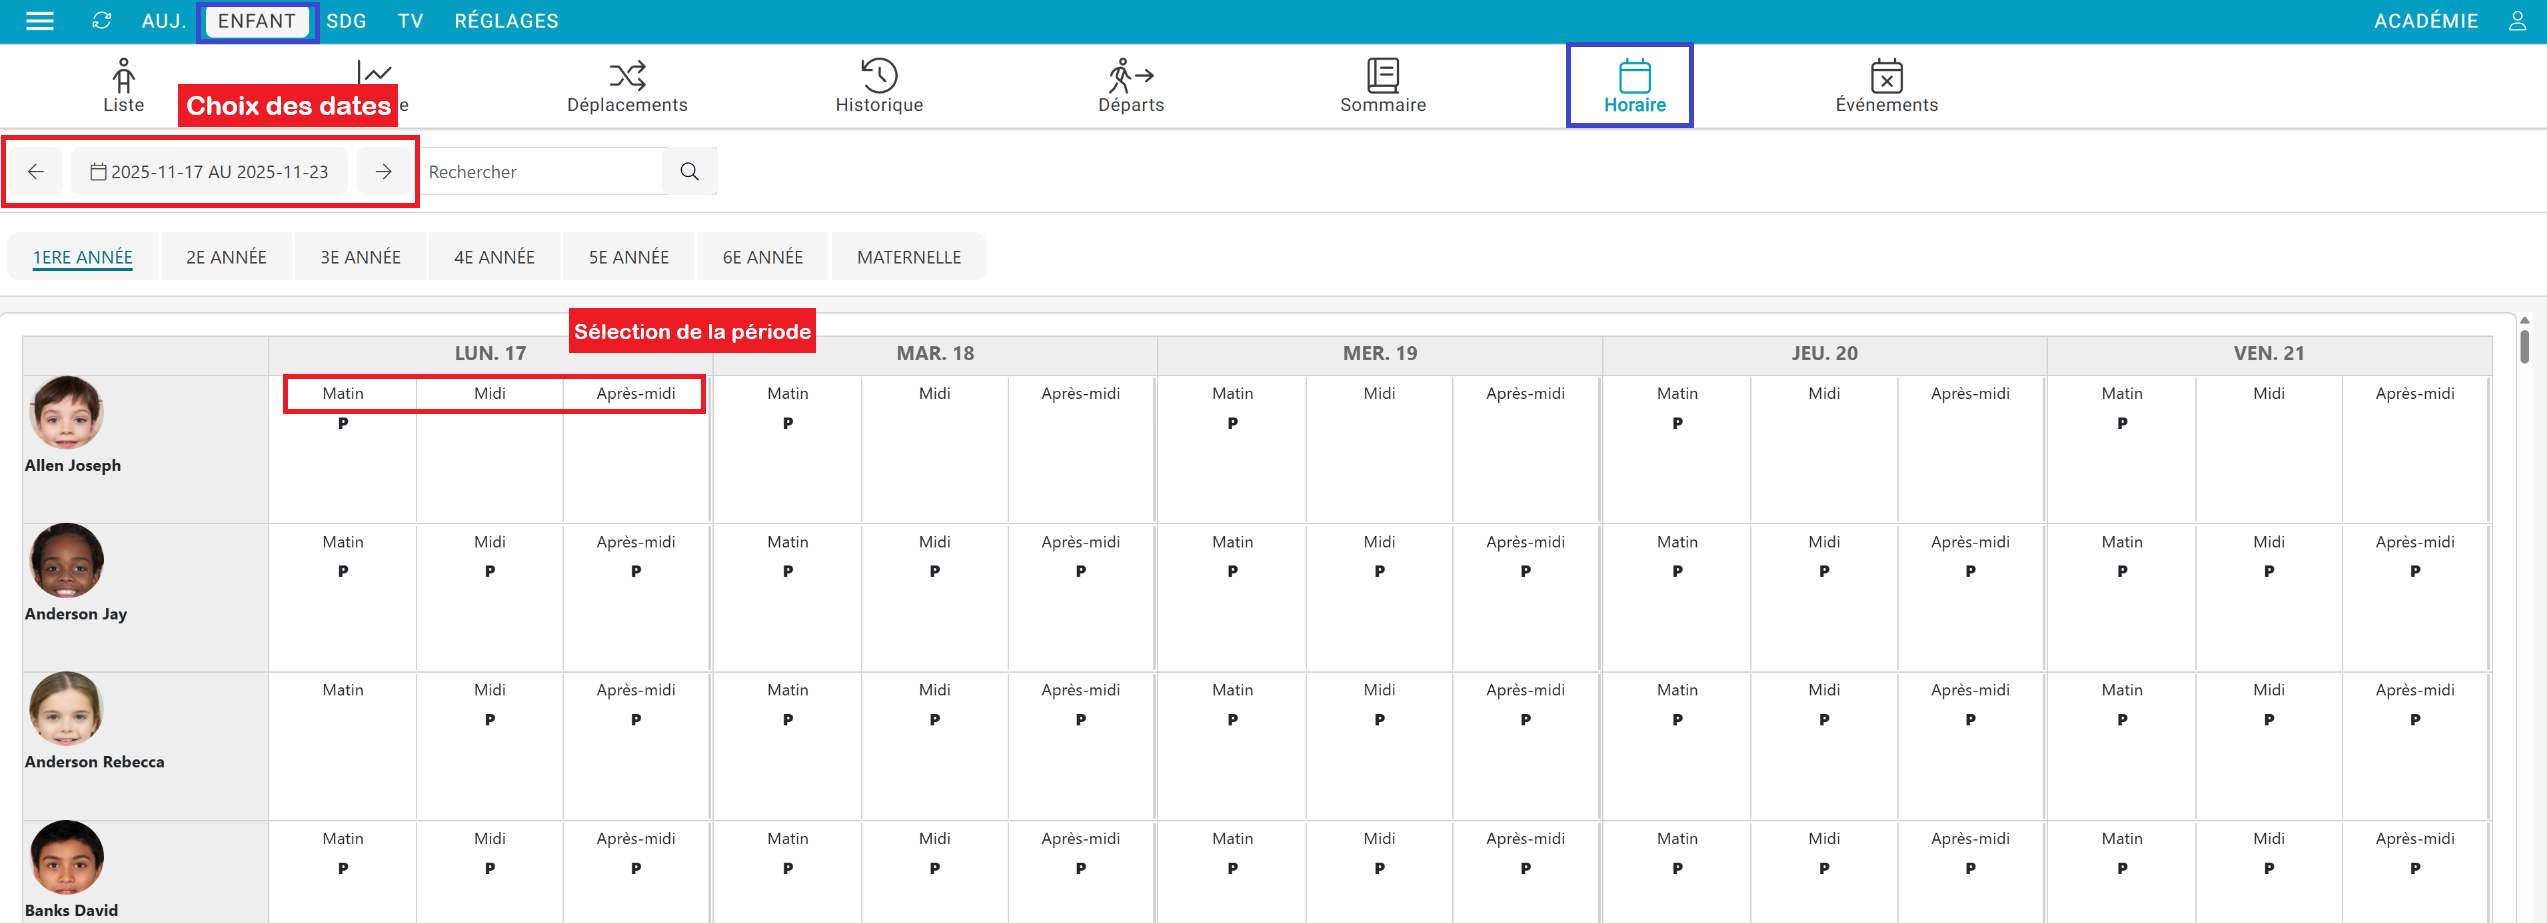Click the refresh sync icon
The width and height of the screenshot is (2547, 923).
[x=101, y=21]
